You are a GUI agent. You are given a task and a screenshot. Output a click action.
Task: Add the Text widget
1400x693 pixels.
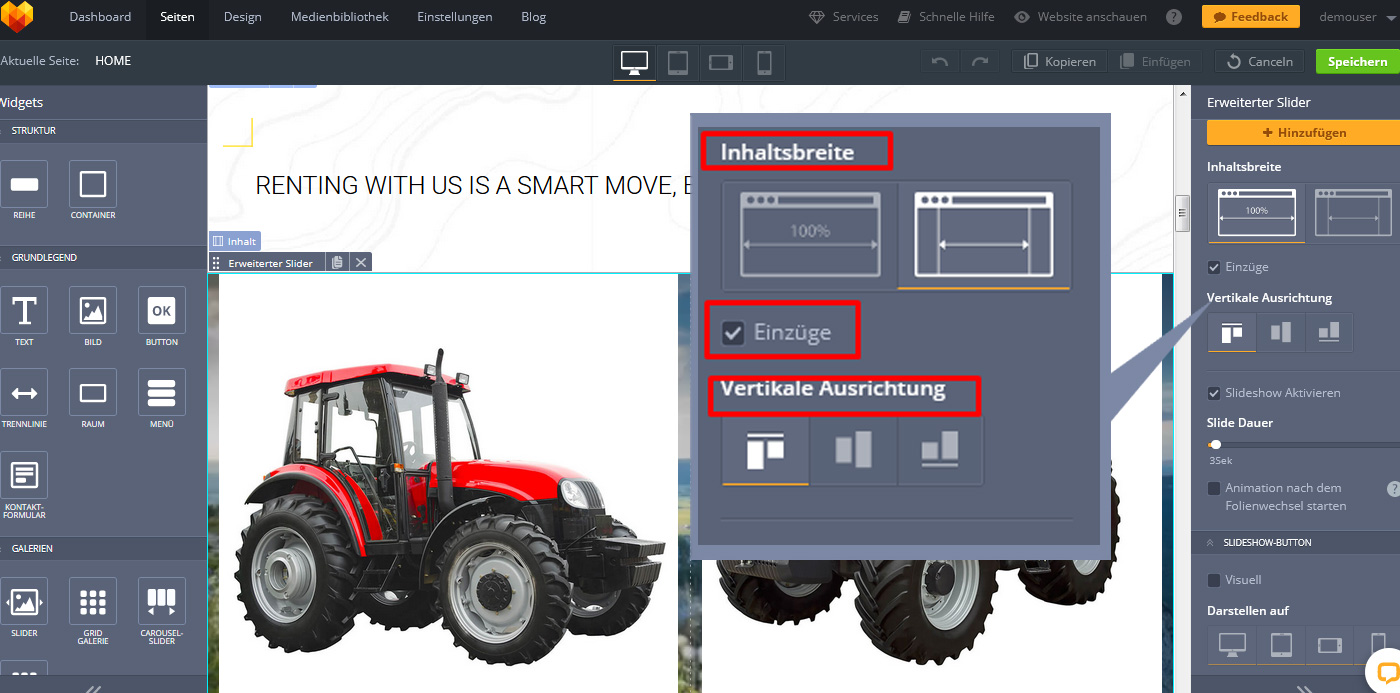24,311
